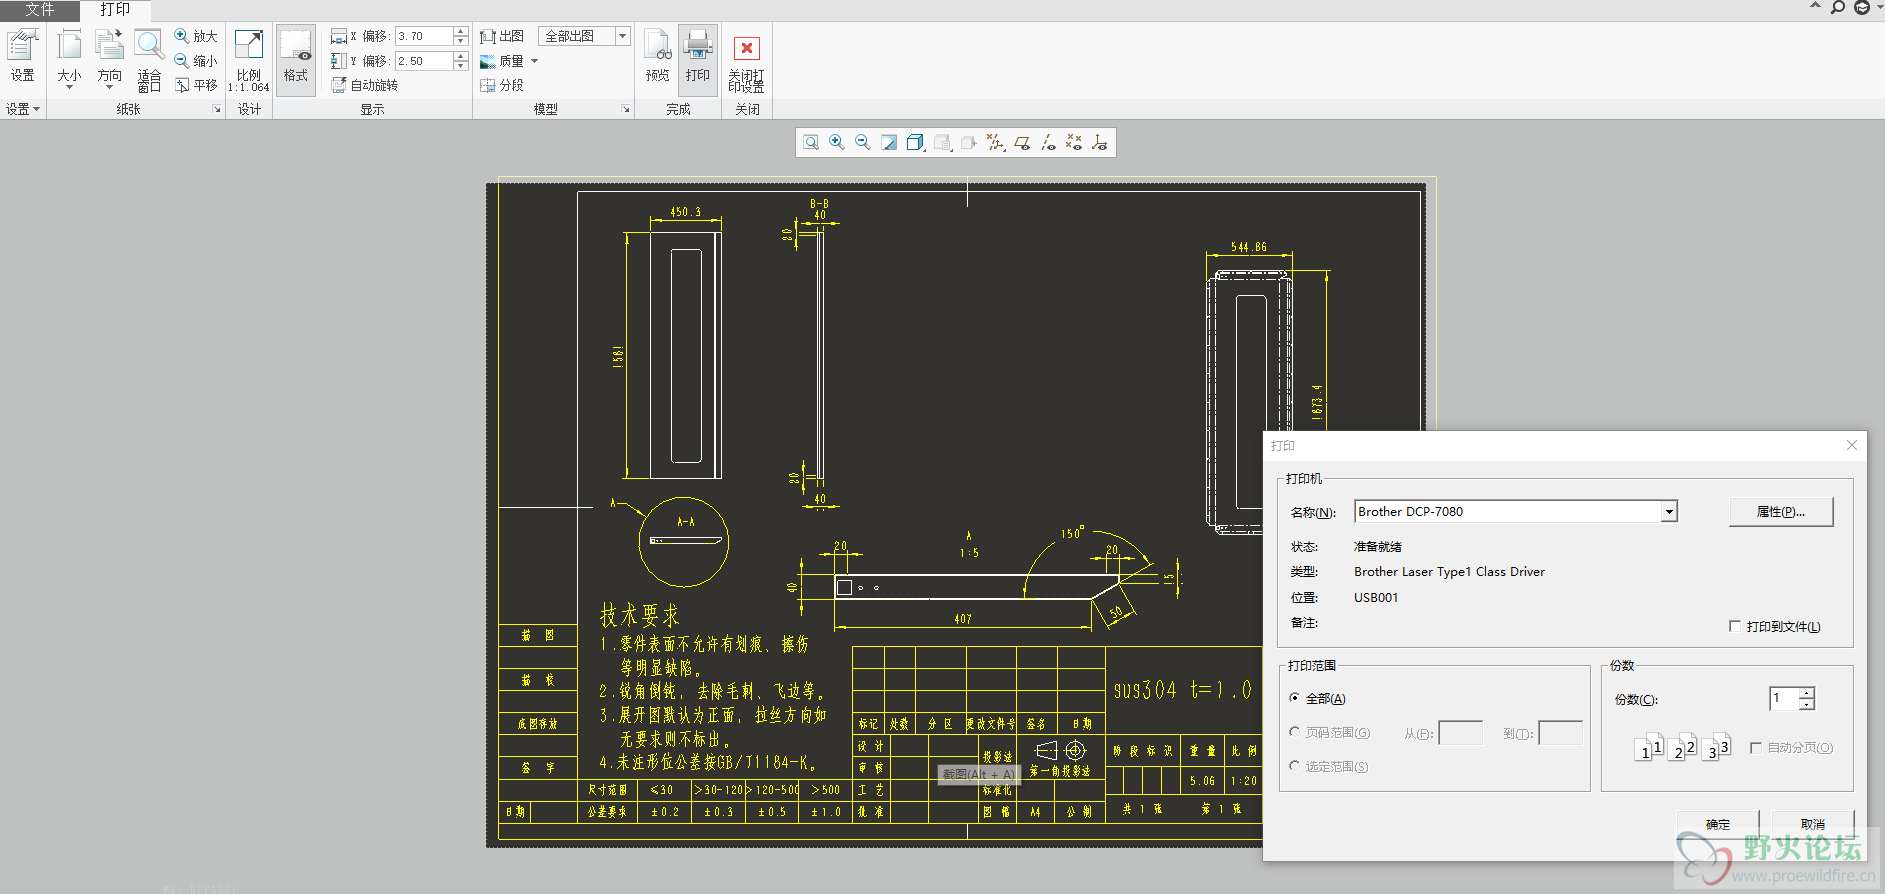Expand the 全部出图 plot dropdown
Screen dimensions: 1885x894
click(622, 36)
